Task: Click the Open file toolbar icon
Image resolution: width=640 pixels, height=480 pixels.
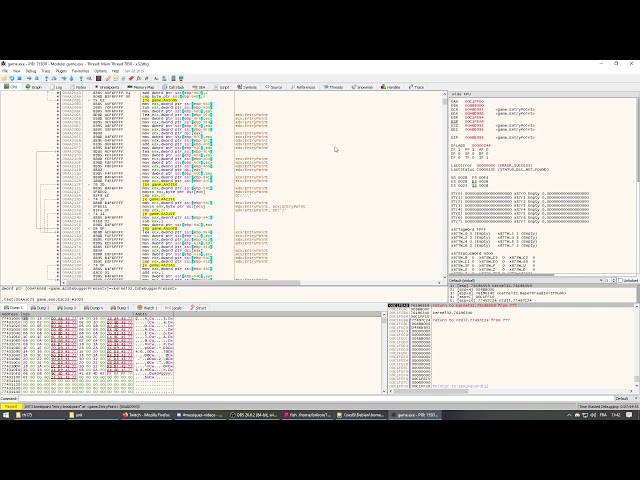Action: coord(4,78)
